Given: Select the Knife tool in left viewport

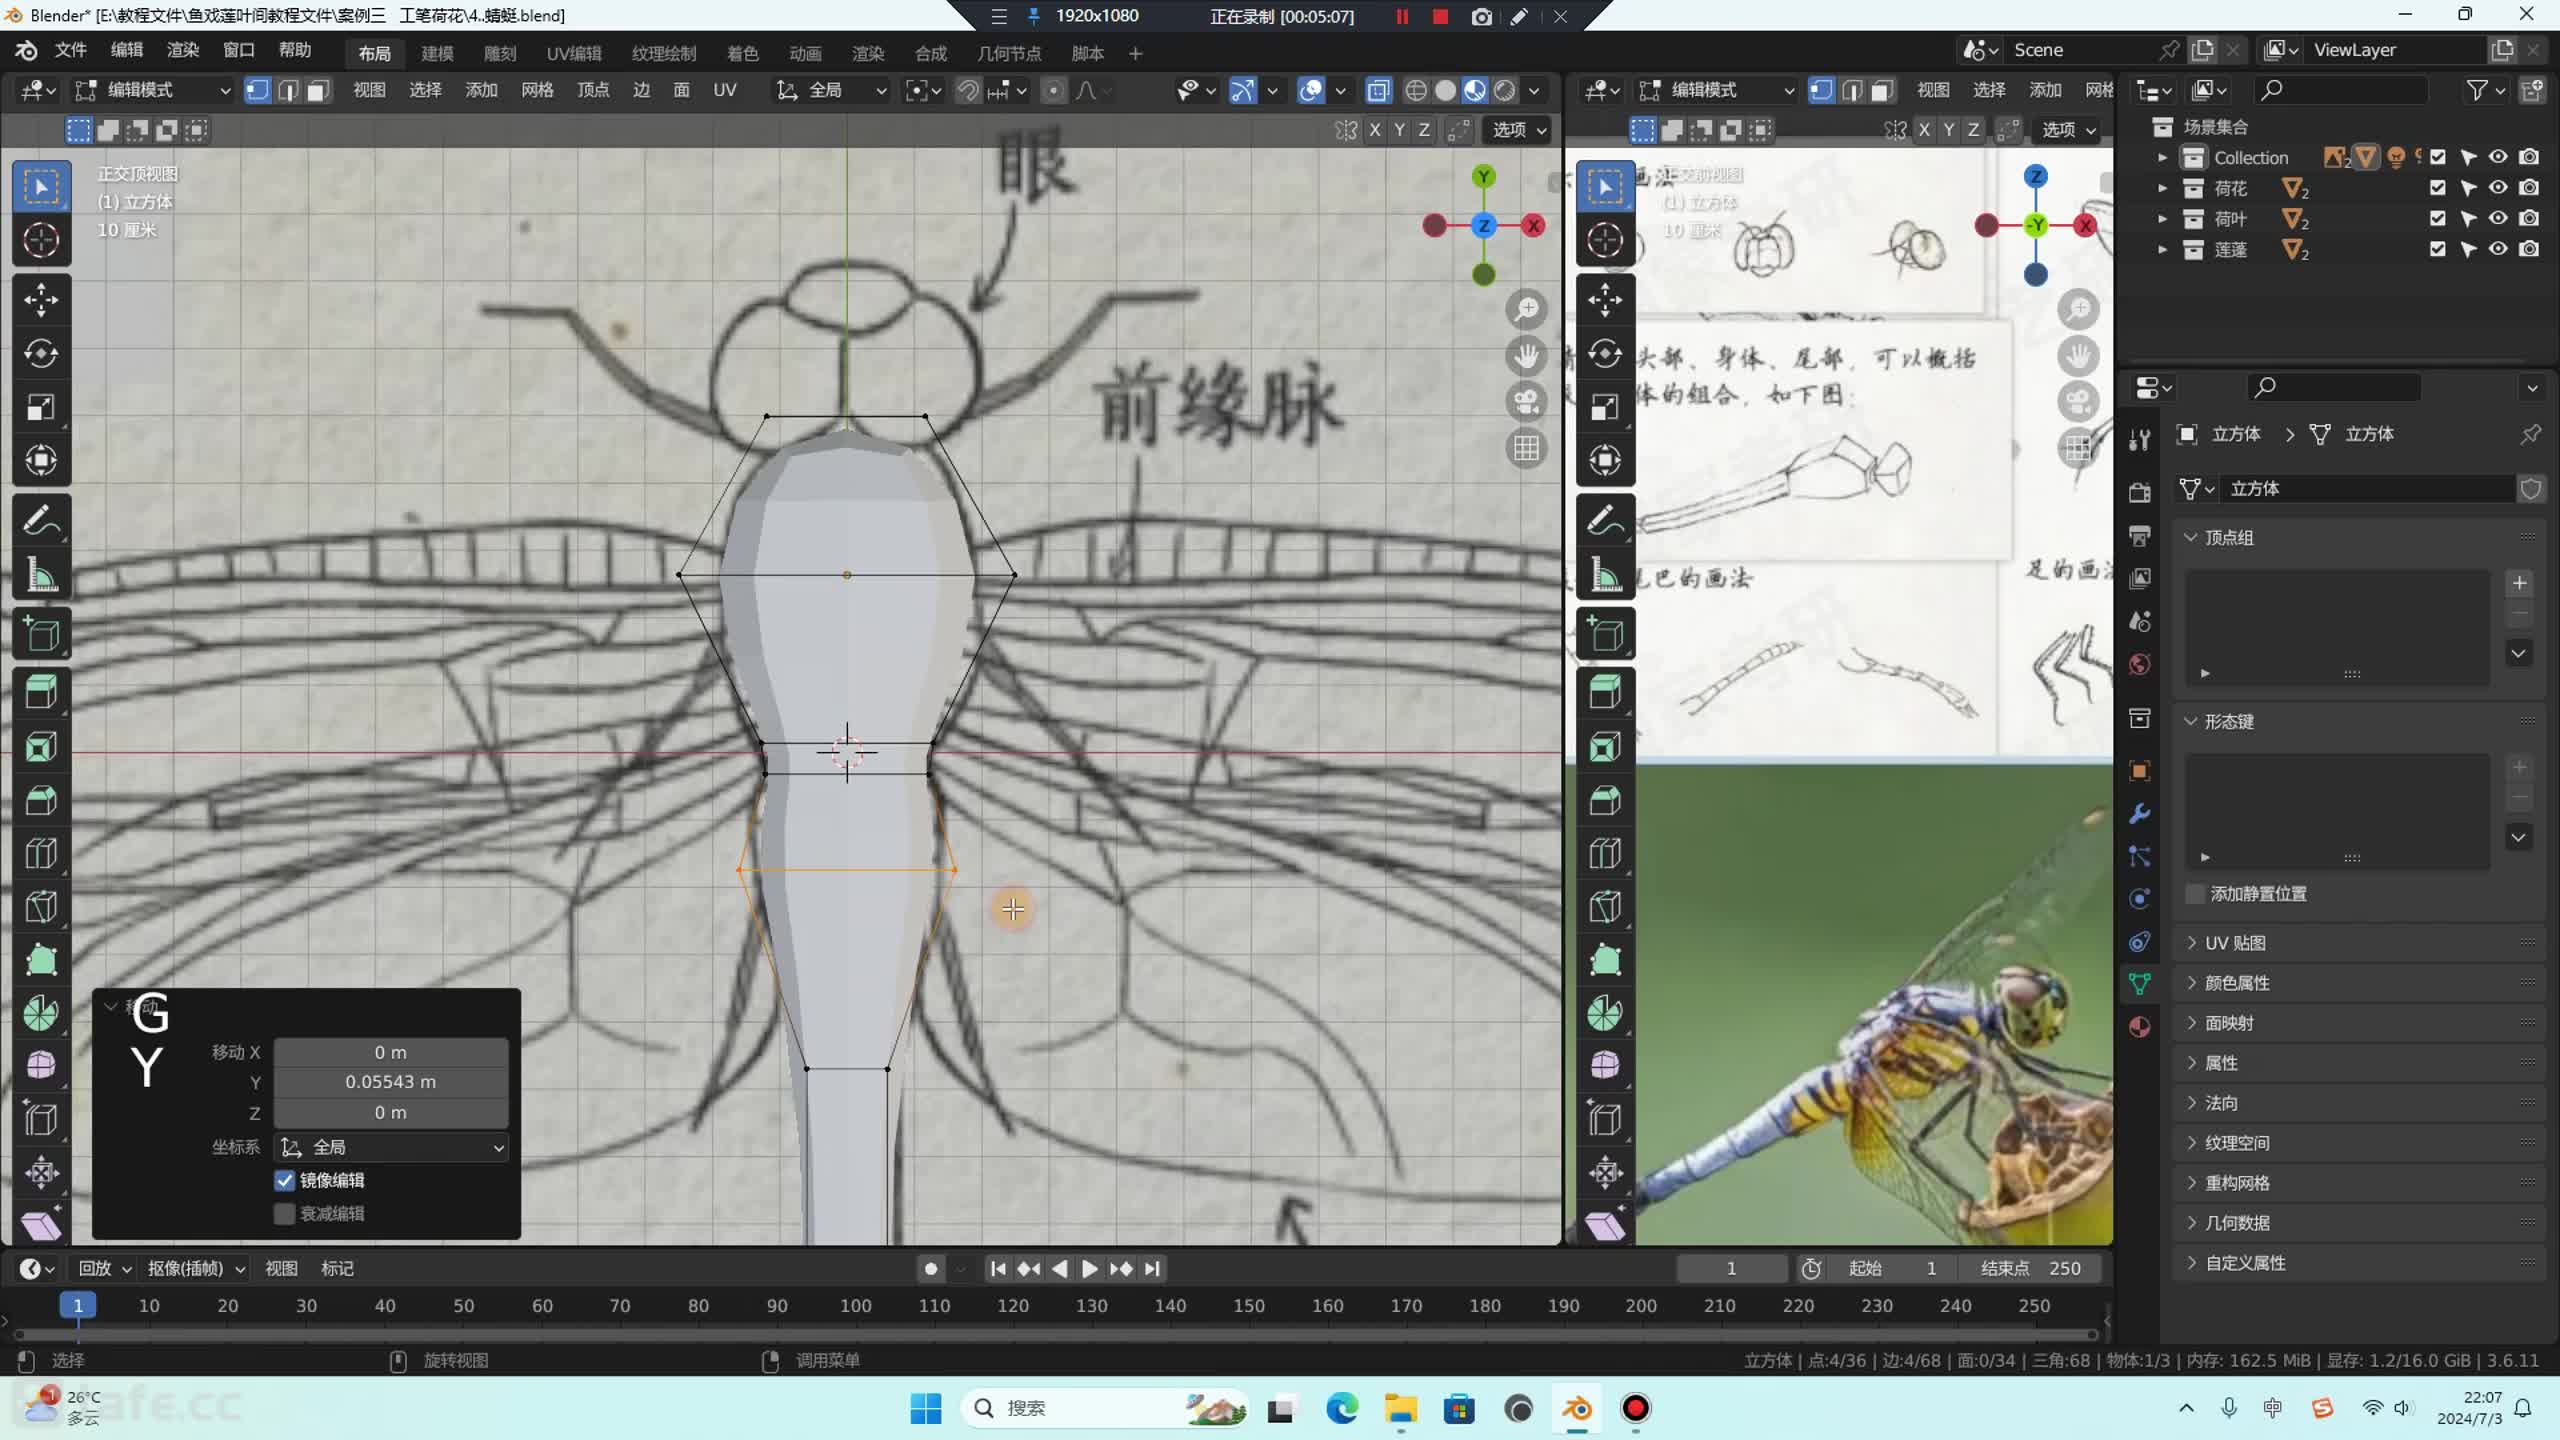Looking at the screenshot, I should pos(41,907).
